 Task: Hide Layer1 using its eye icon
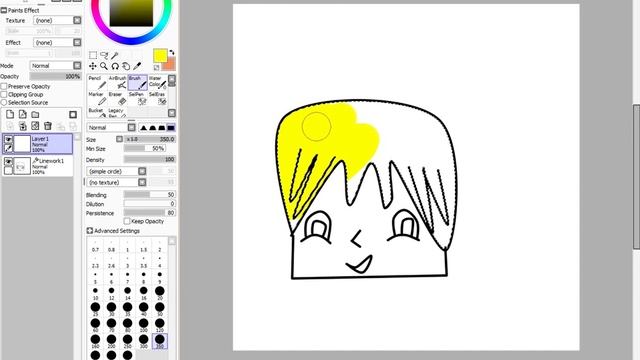point(8,140)
